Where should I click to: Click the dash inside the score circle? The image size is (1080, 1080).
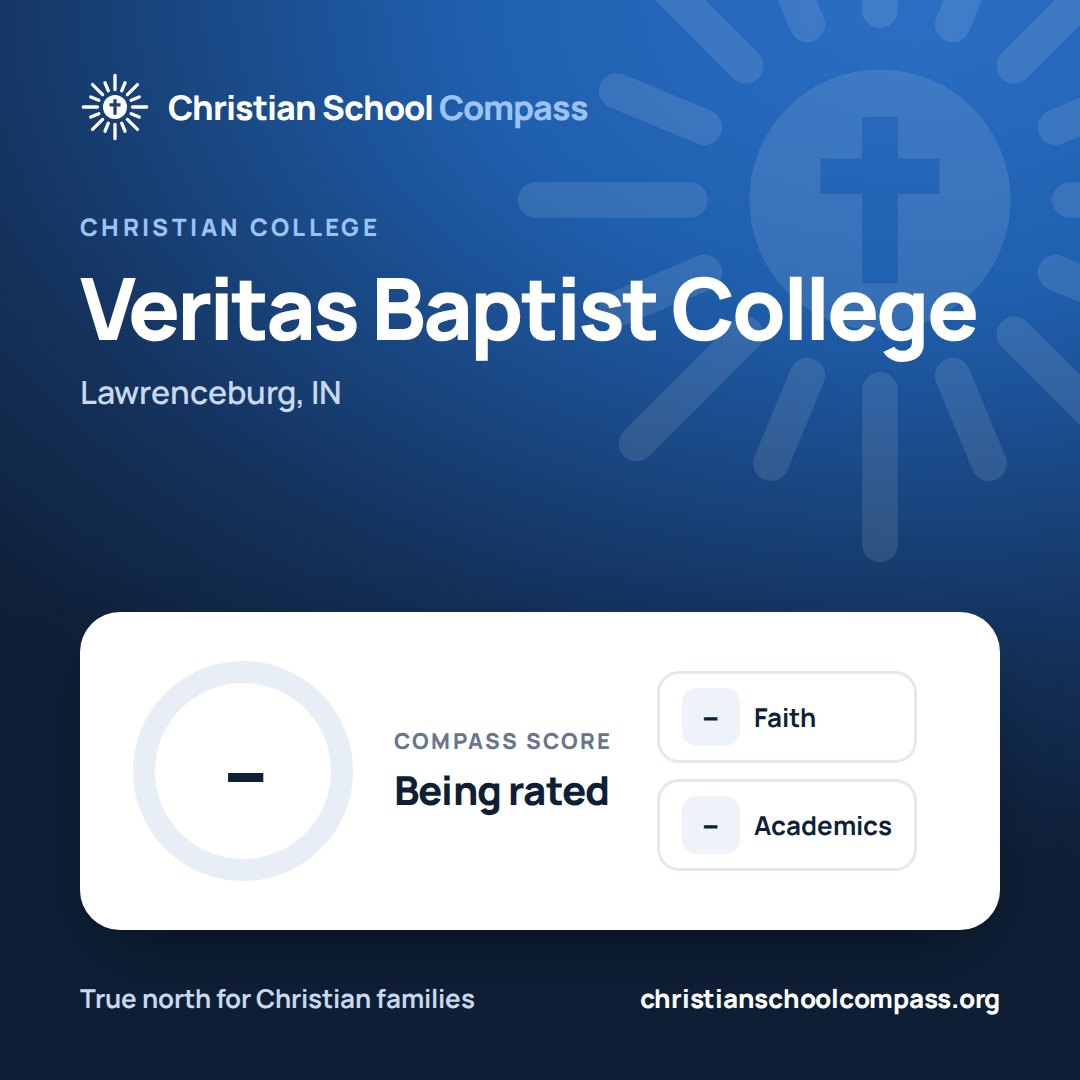pos(246,778)
